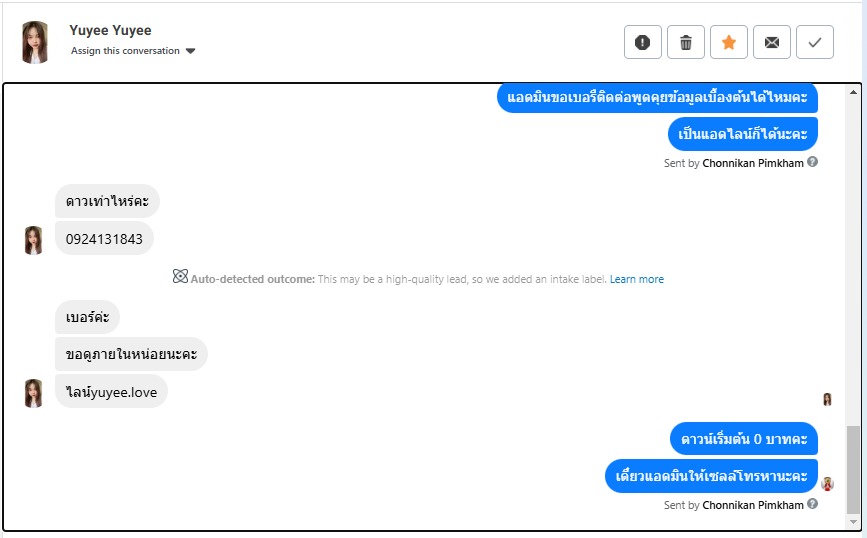
Task: Open Yuyee's header profile picture
Action: (35, 41)
